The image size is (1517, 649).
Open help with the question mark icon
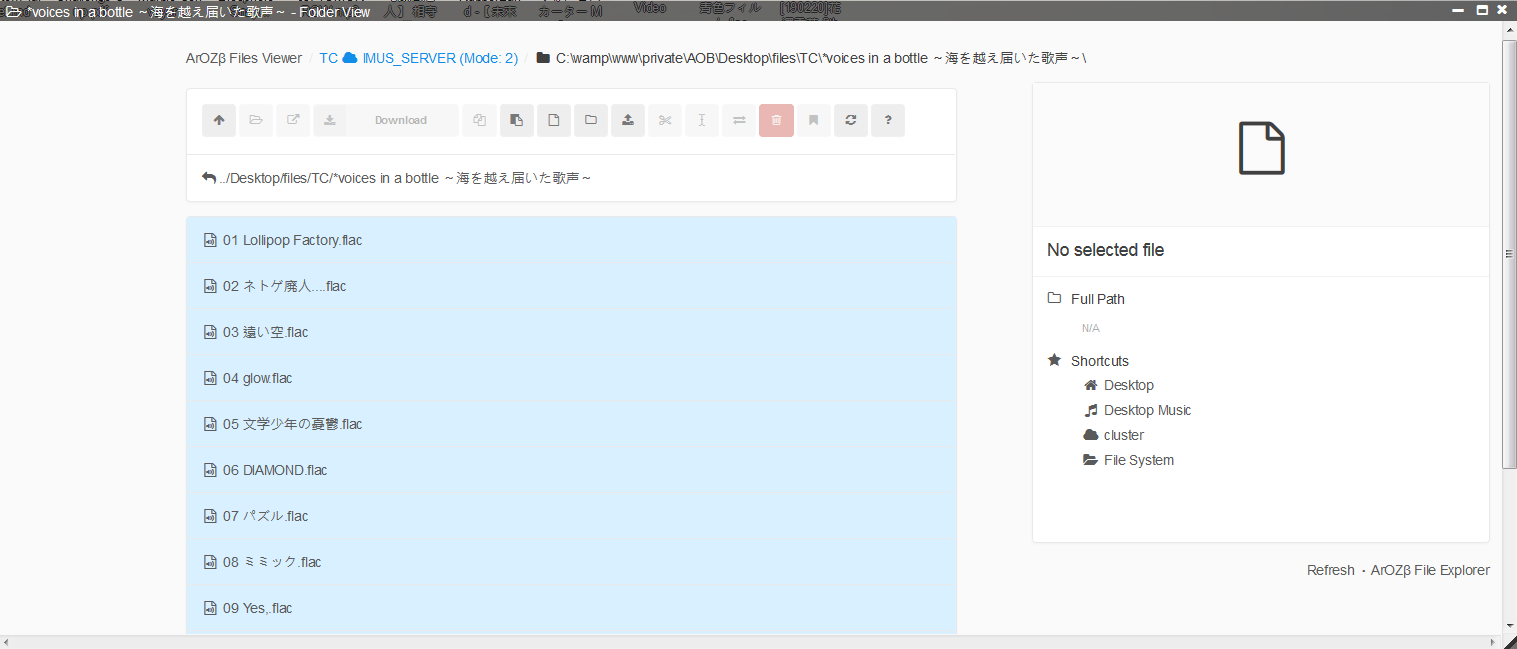[888, 120]
